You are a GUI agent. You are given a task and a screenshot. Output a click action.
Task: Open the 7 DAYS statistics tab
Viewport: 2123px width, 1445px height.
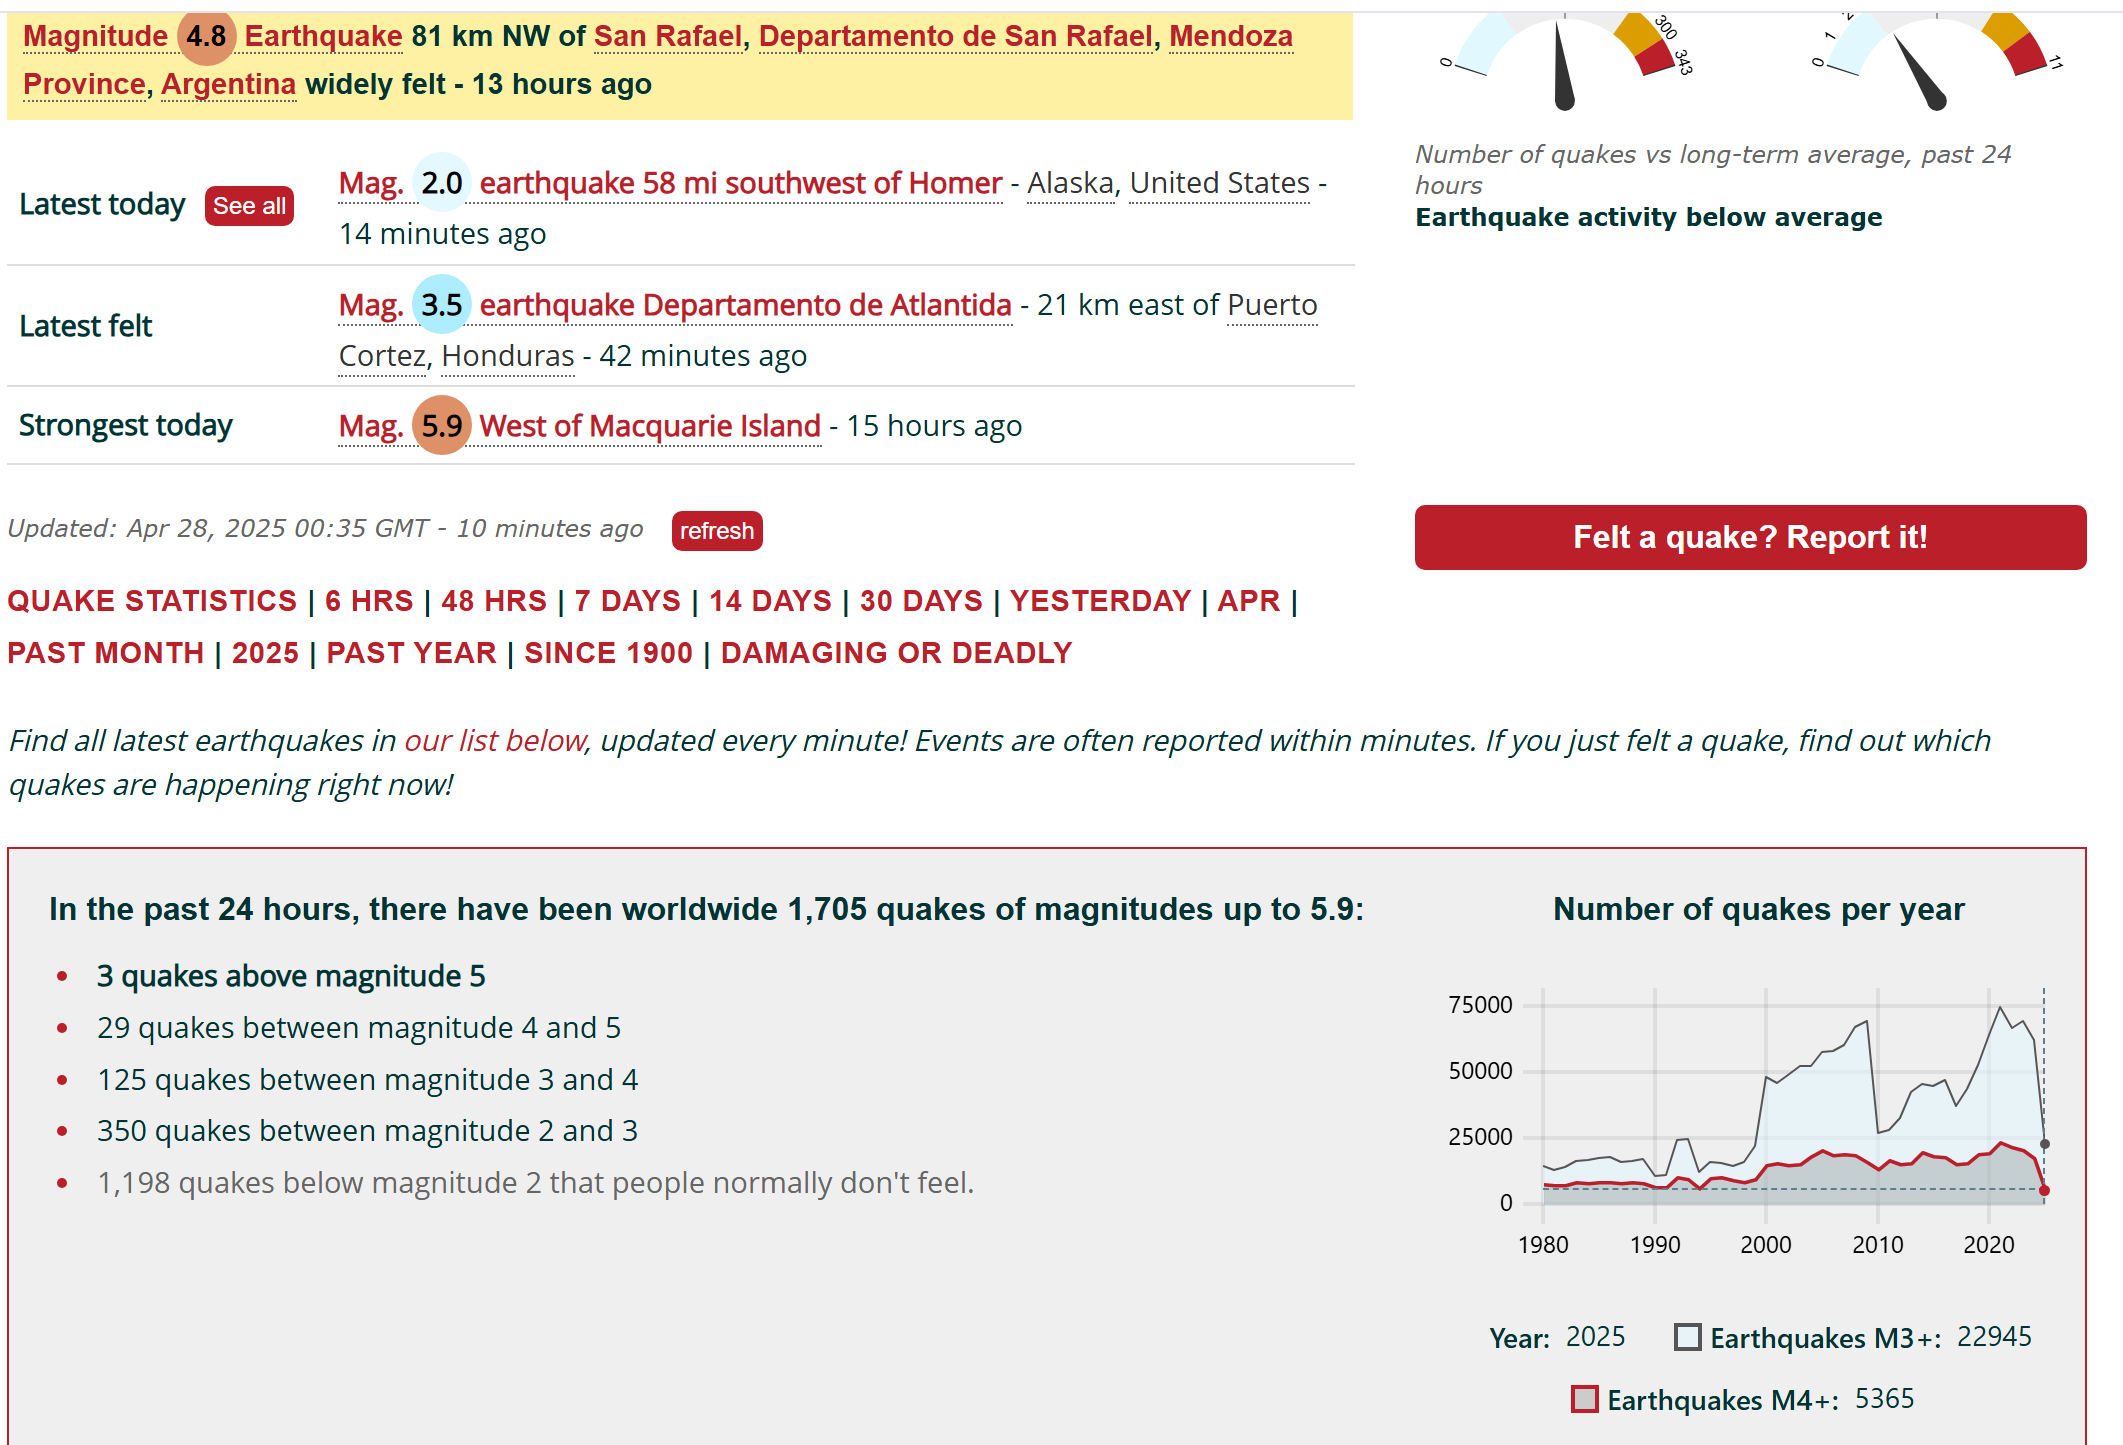[627, 601]
